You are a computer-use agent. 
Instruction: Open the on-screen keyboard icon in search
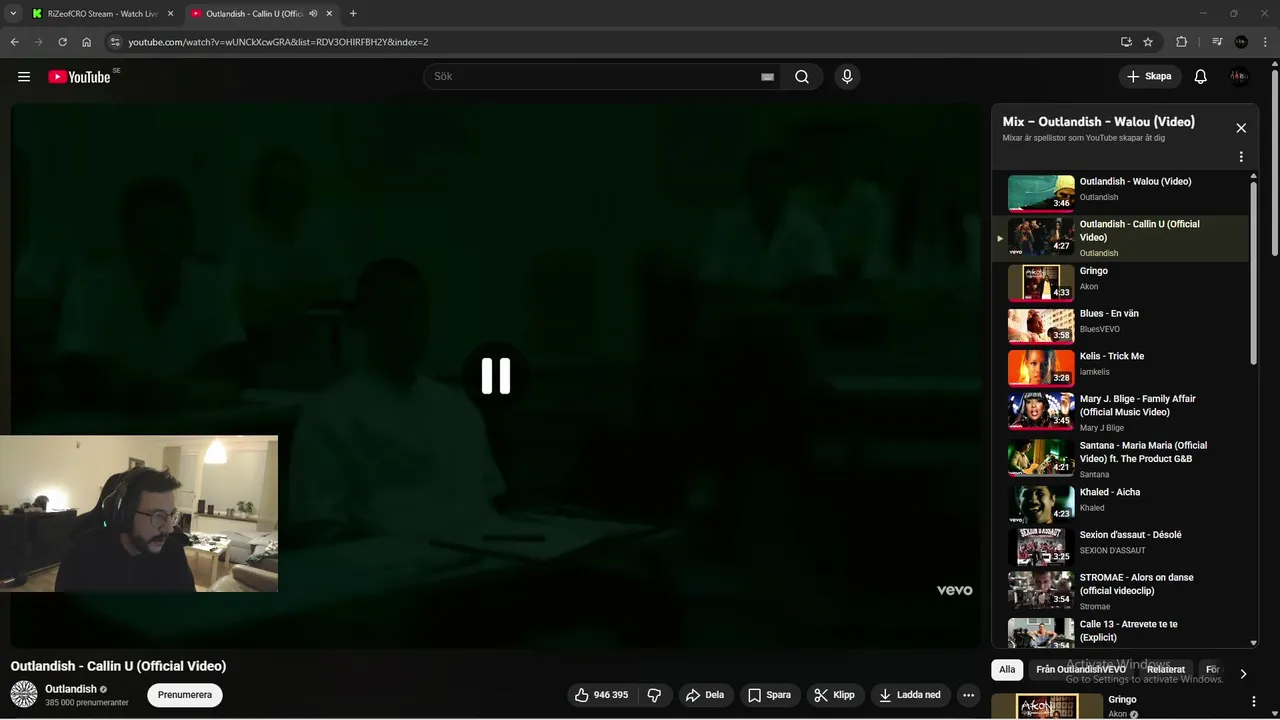coord(767,77)
